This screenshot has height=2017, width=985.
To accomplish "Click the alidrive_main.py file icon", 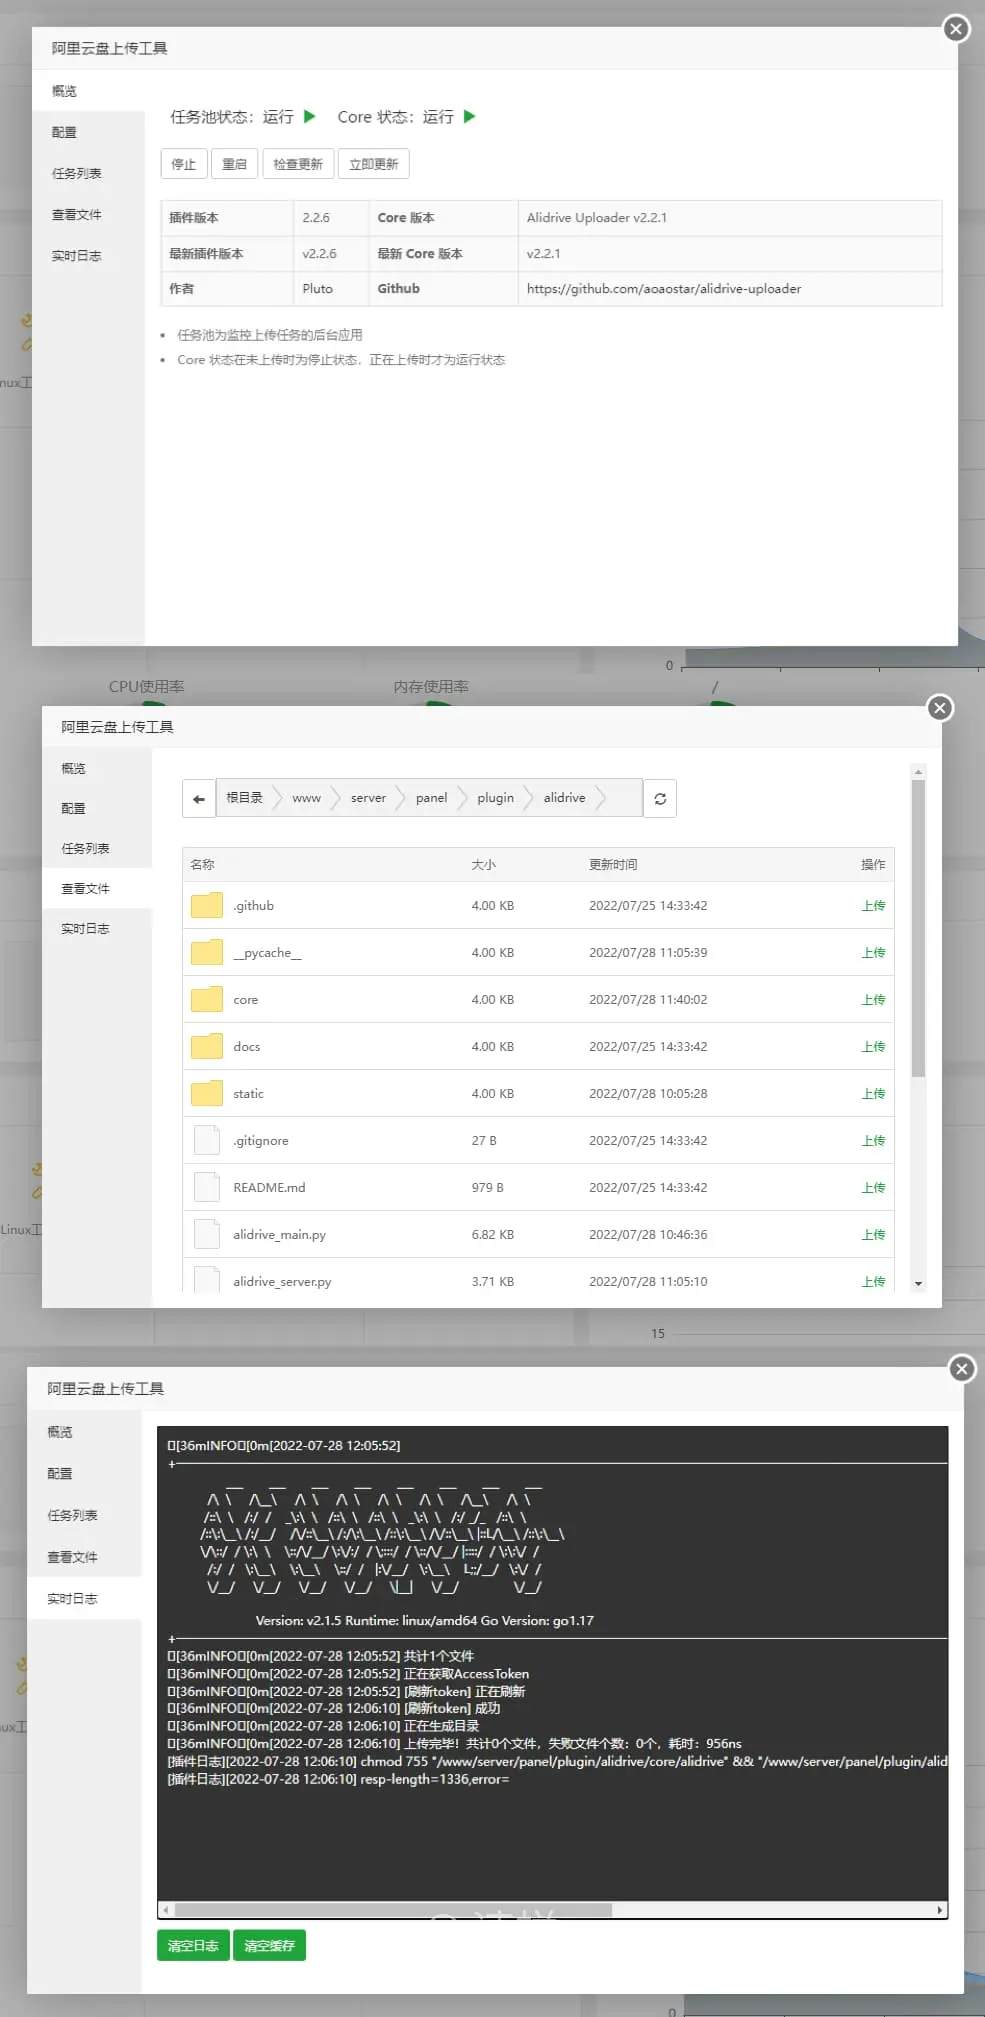I will coord(207,1234).
